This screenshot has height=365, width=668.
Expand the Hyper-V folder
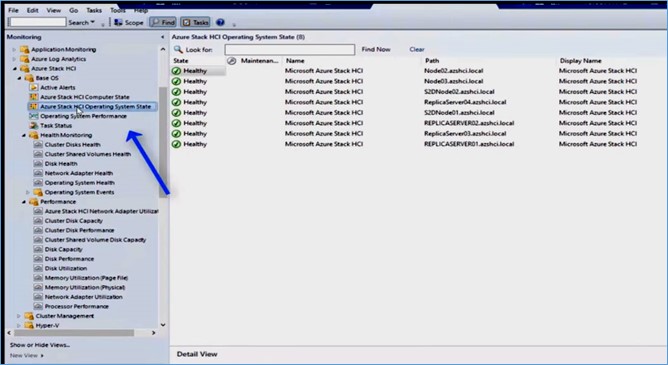tap(19, 325)
